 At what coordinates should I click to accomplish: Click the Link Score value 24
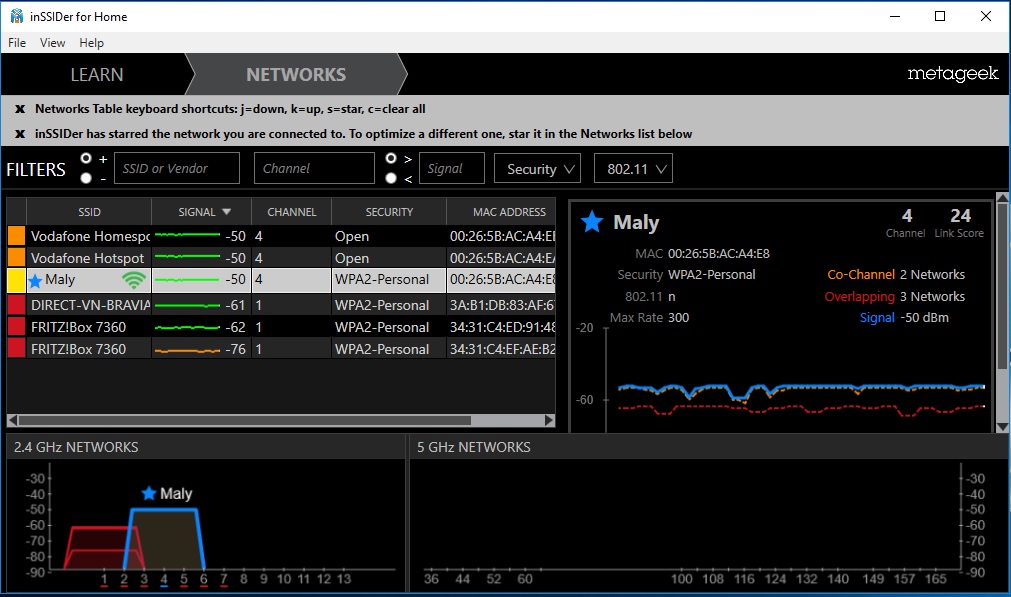(960, 215)
